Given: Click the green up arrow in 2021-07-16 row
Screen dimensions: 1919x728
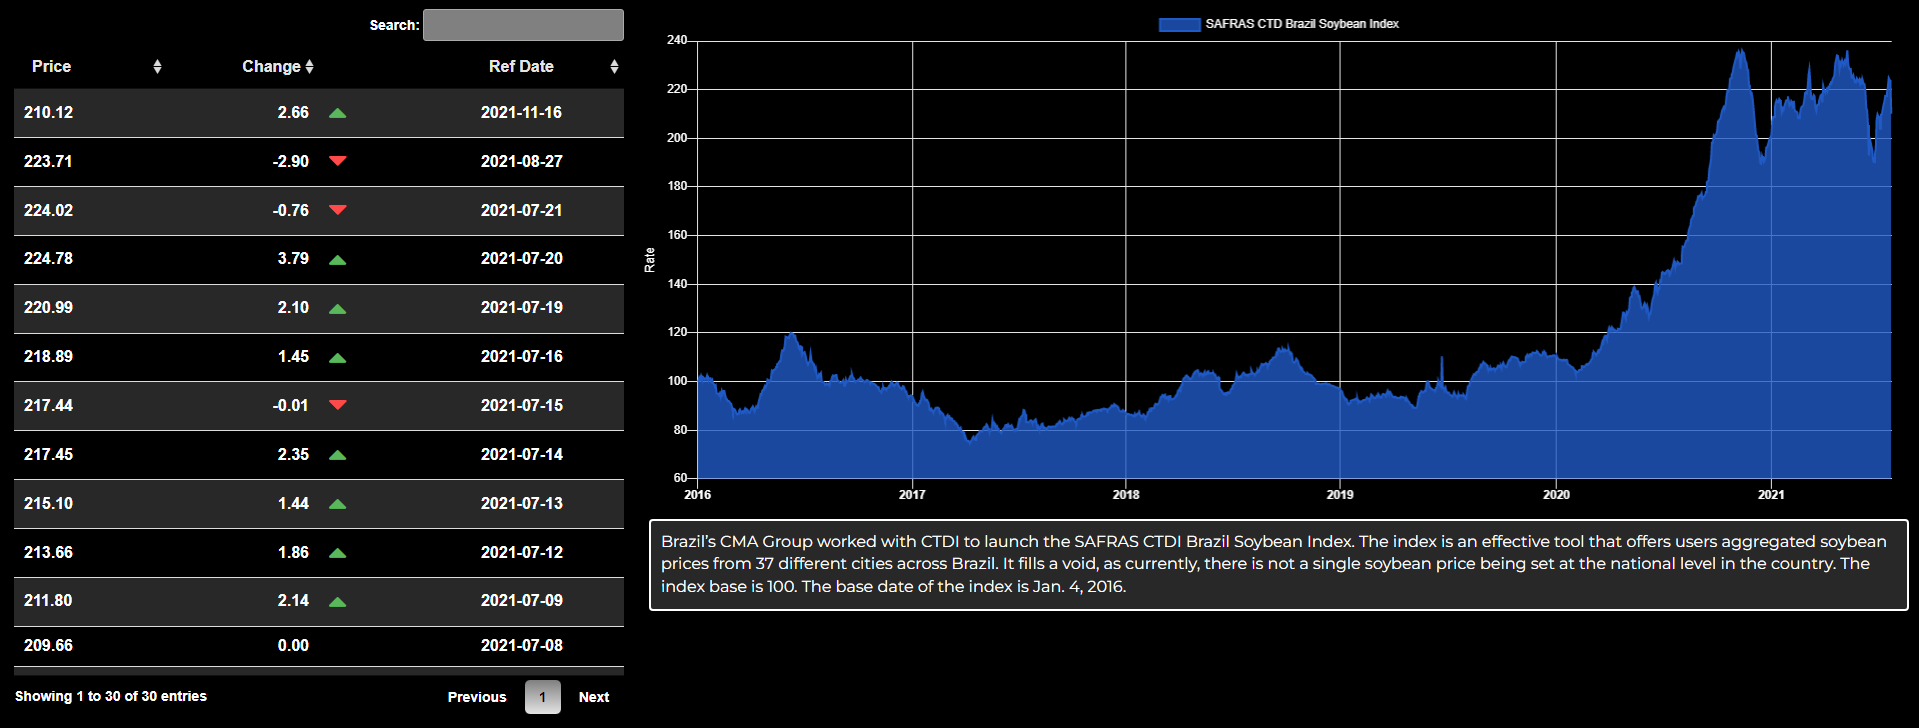Looking at the screenshot, I should (338, 357).
